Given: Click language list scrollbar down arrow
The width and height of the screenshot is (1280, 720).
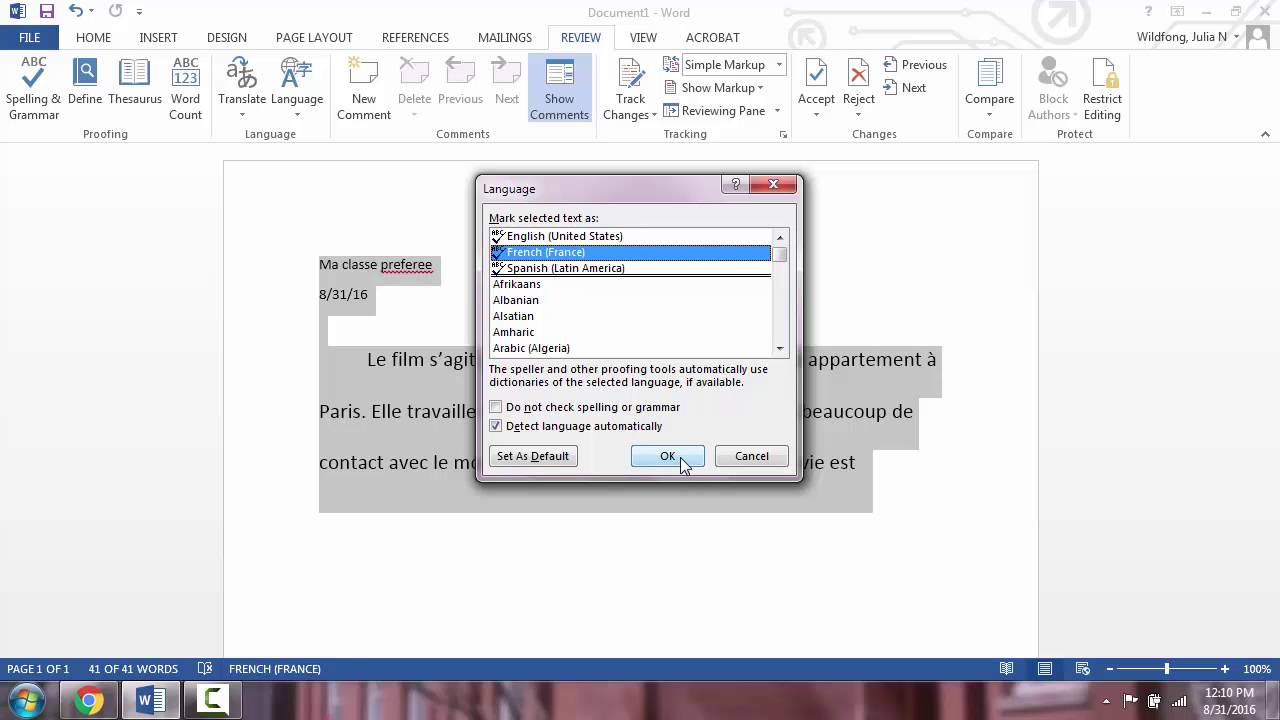Looking at the screenshot, I should (780, 348).
